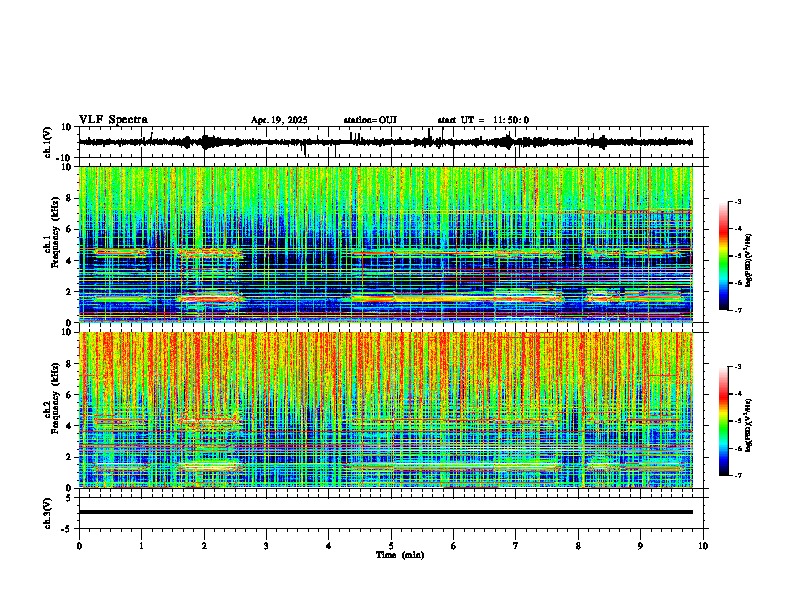Screen dimensions: 792x612
Task: Click the ch.3 flat black trace
Action: (x=385, y=512)
